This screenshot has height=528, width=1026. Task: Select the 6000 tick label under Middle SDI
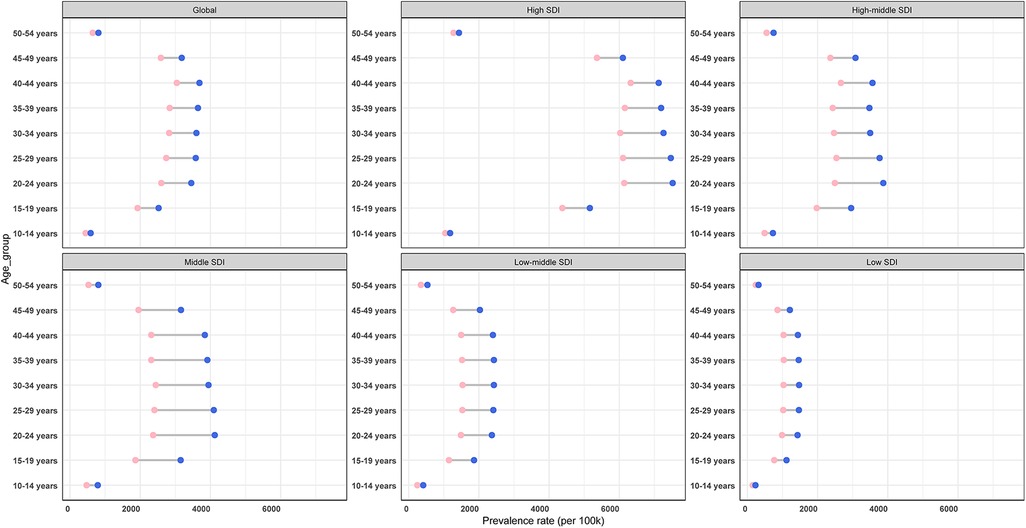pos(271,507)
